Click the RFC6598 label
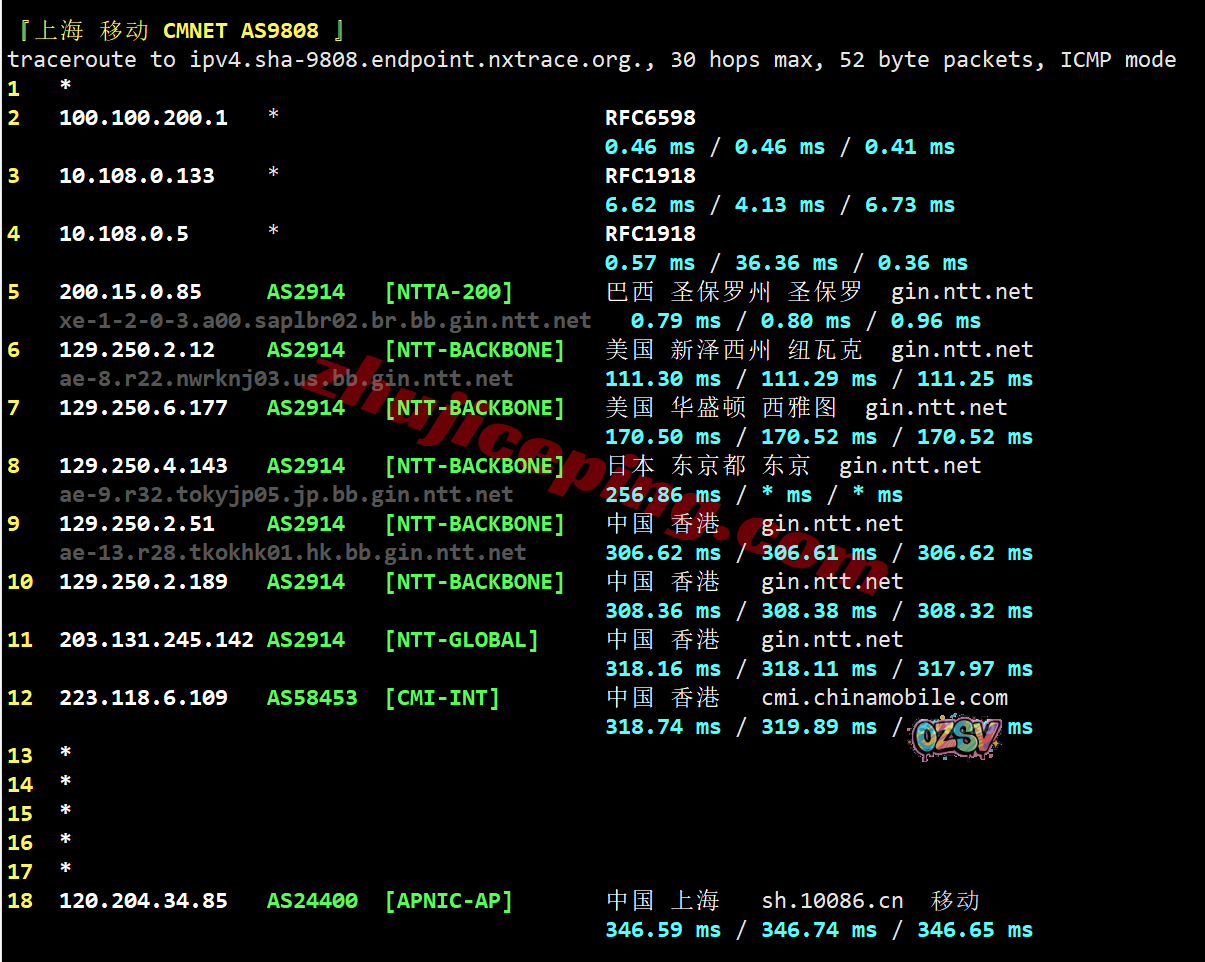 (649, 118)
